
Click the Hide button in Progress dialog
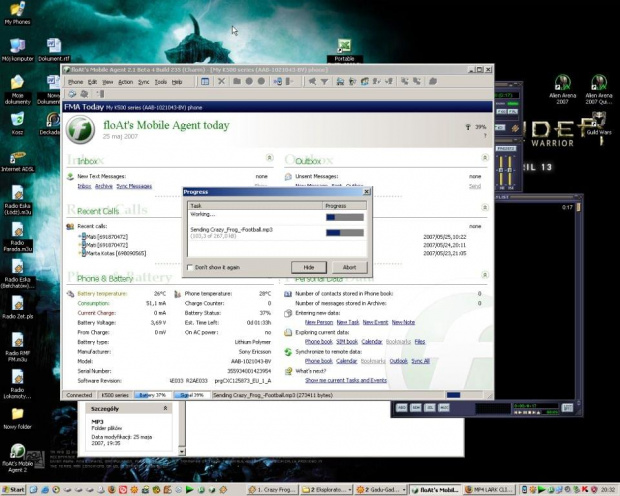pyautogui.click(x=309, y=267)
